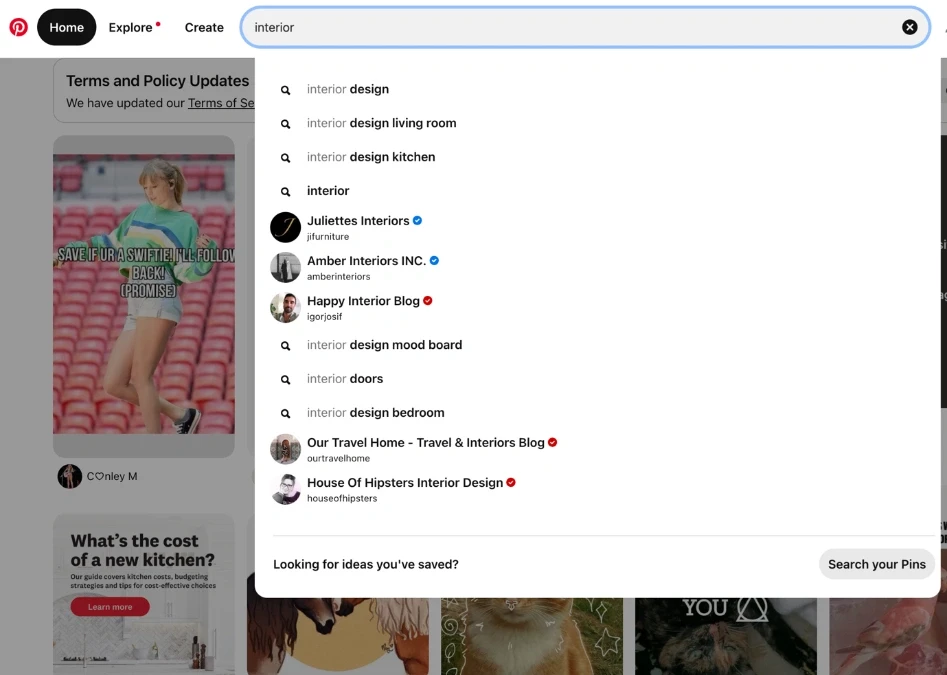This screenshot has width=947, height=675.
Task: Open the Swiftie pin thumbnail
Action: [144, 295]
